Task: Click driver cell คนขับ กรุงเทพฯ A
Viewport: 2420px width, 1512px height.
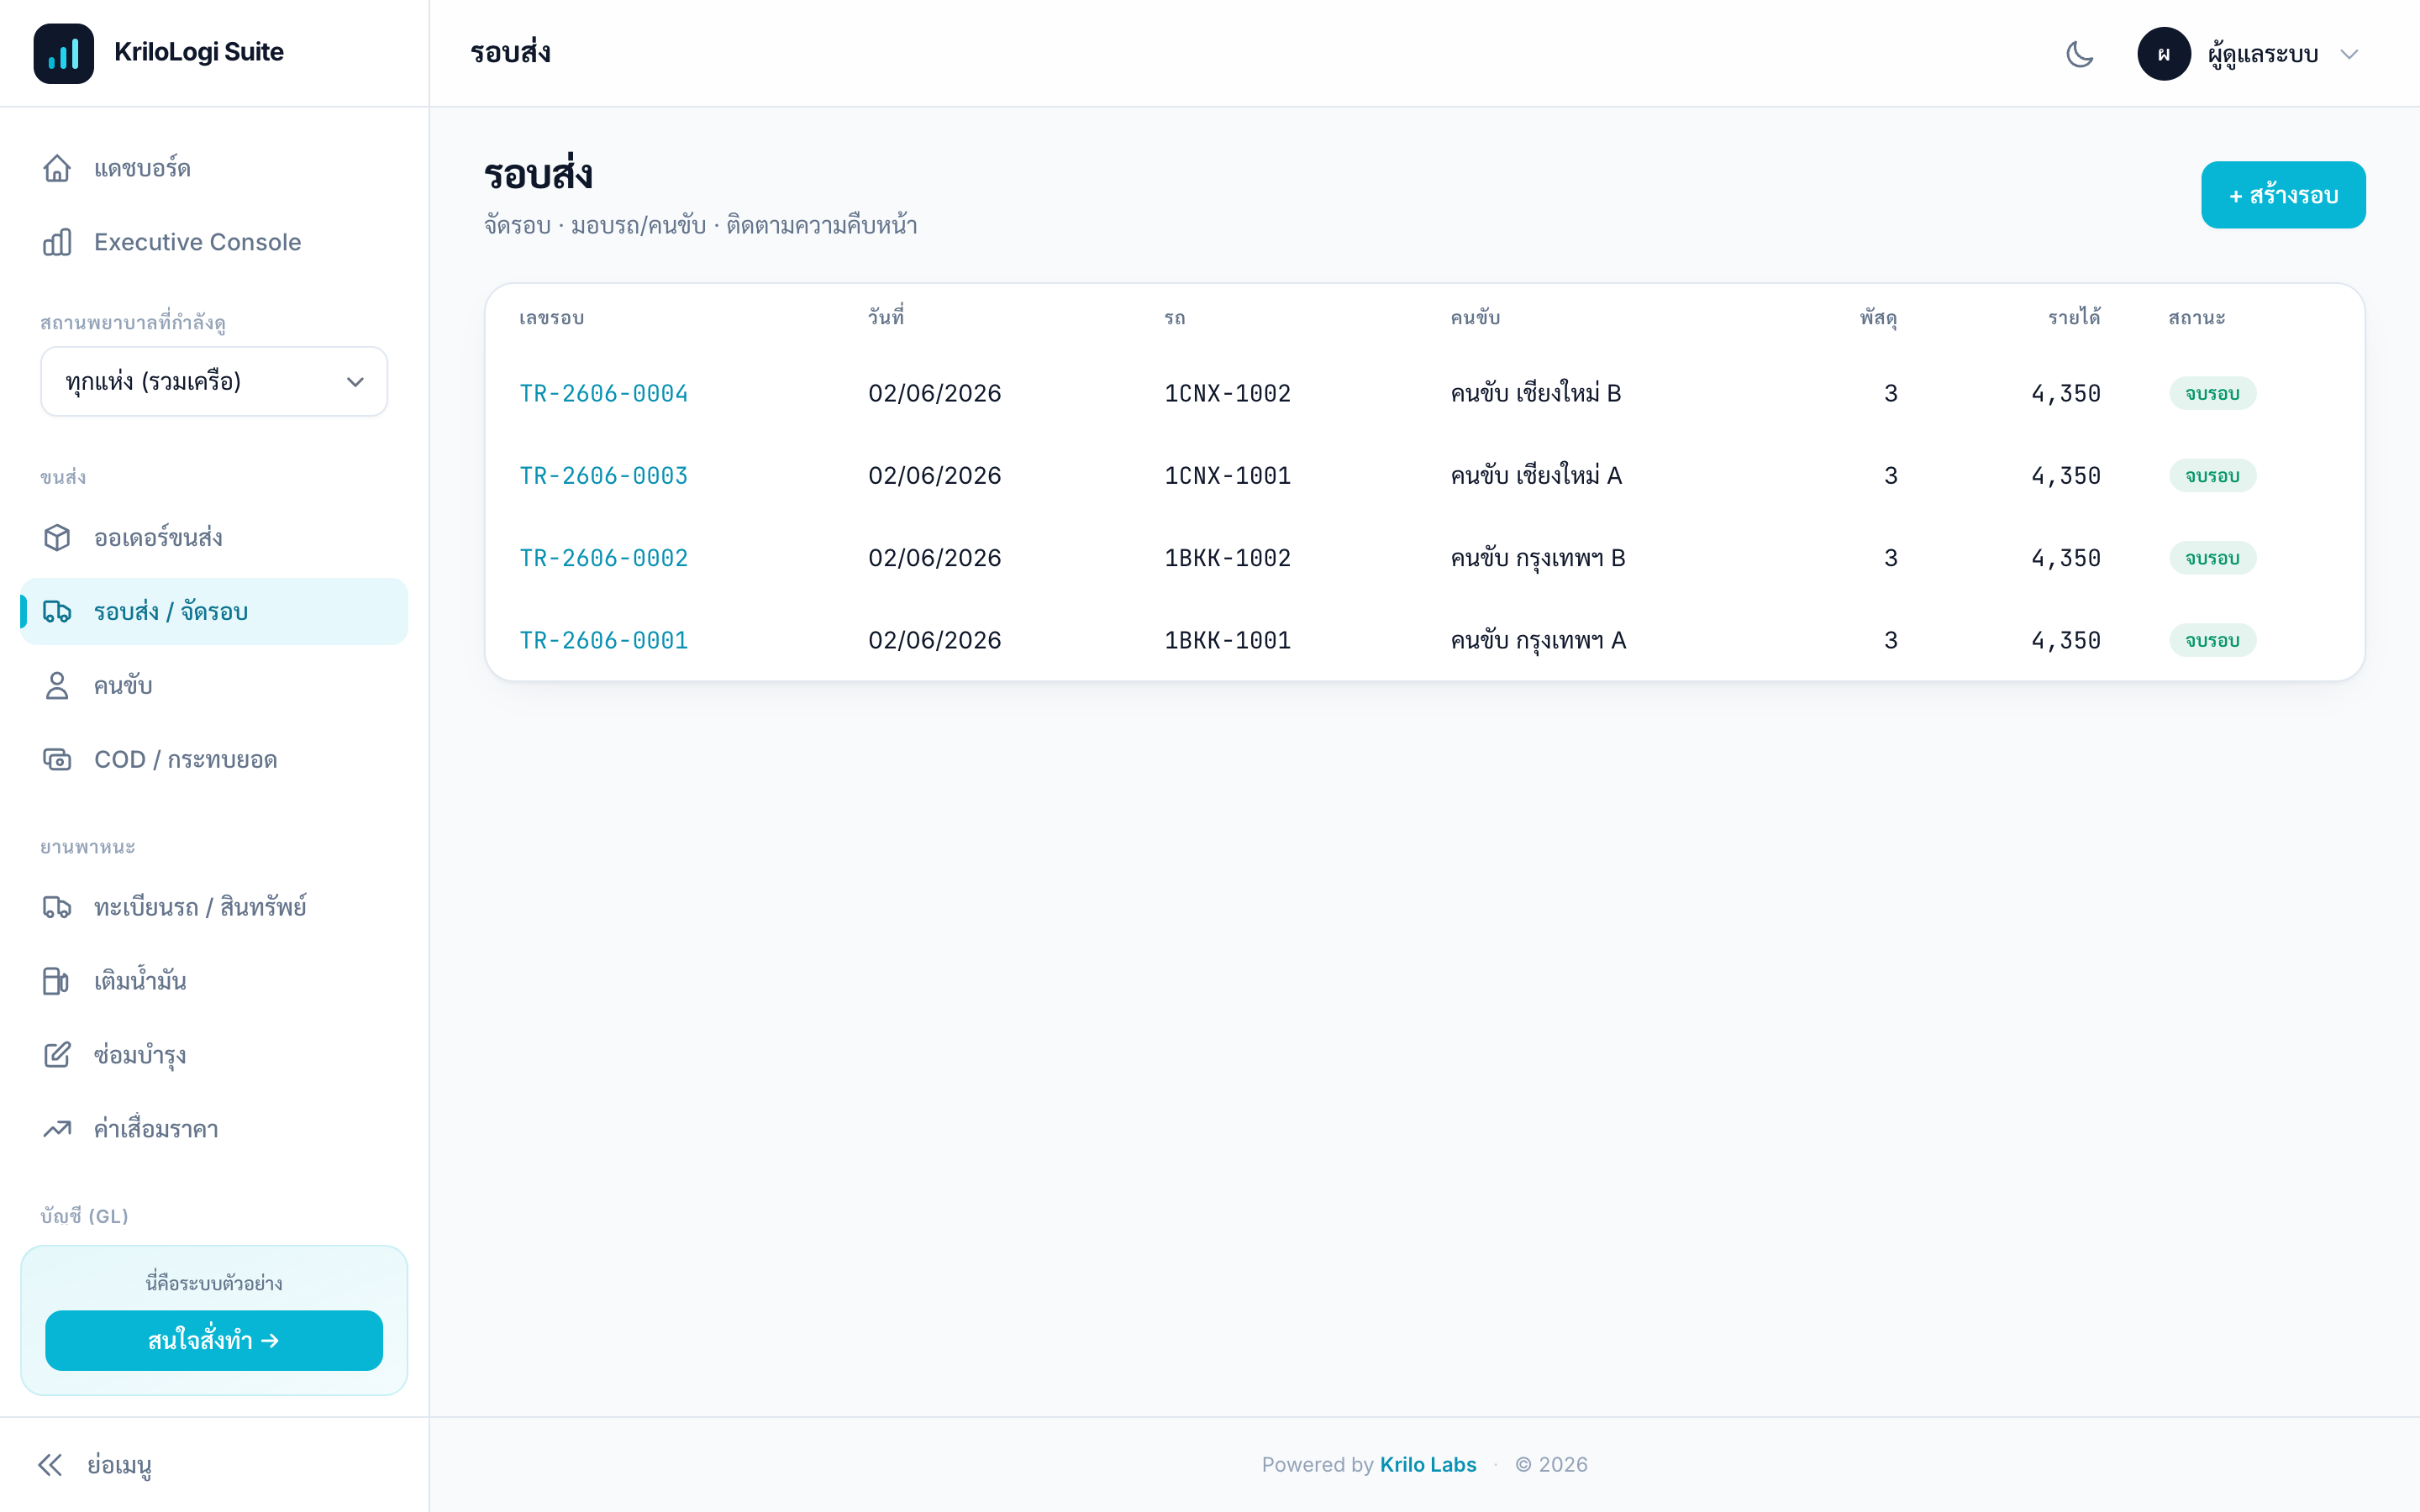Action: tap(1538, 640)
